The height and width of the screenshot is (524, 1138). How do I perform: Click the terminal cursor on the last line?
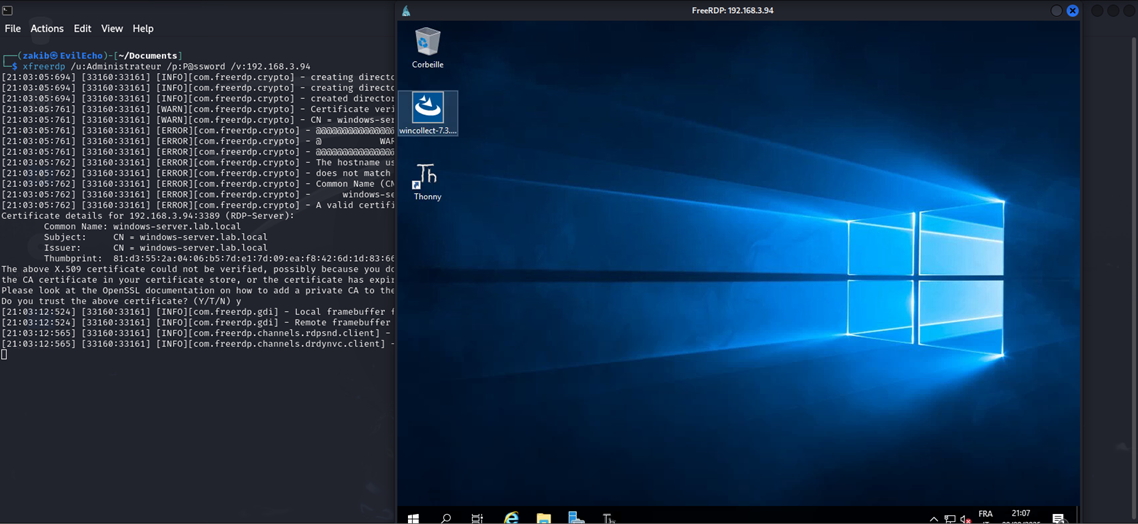[x=4, y=354]
